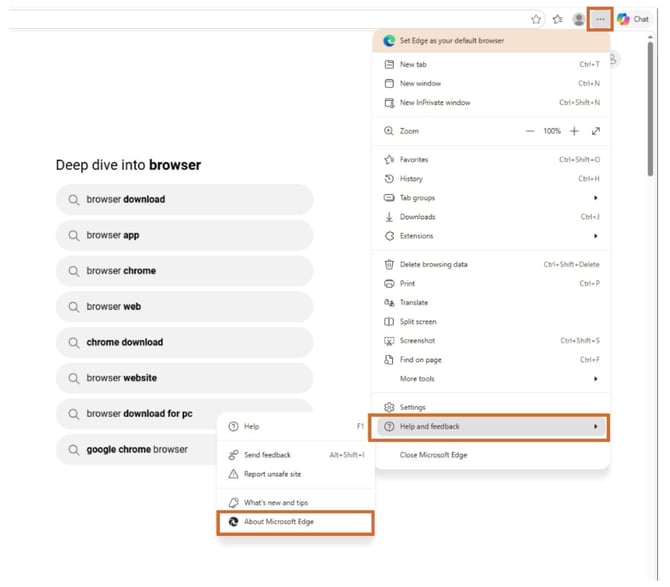Add this page to favorites star icon

536,19
